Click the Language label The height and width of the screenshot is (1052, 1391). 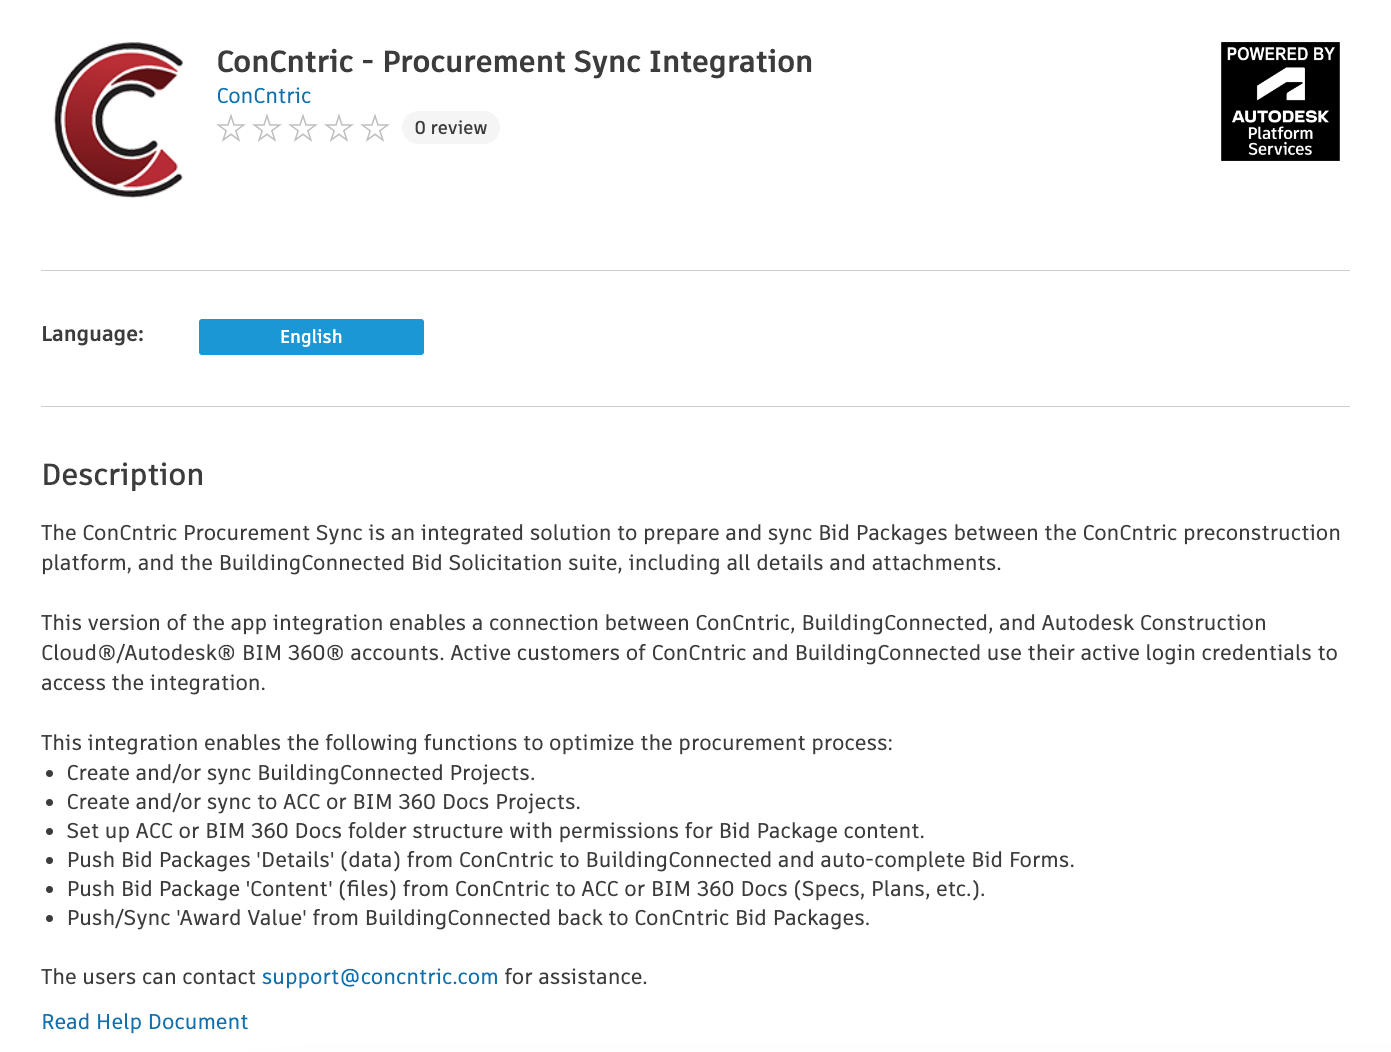93,334
